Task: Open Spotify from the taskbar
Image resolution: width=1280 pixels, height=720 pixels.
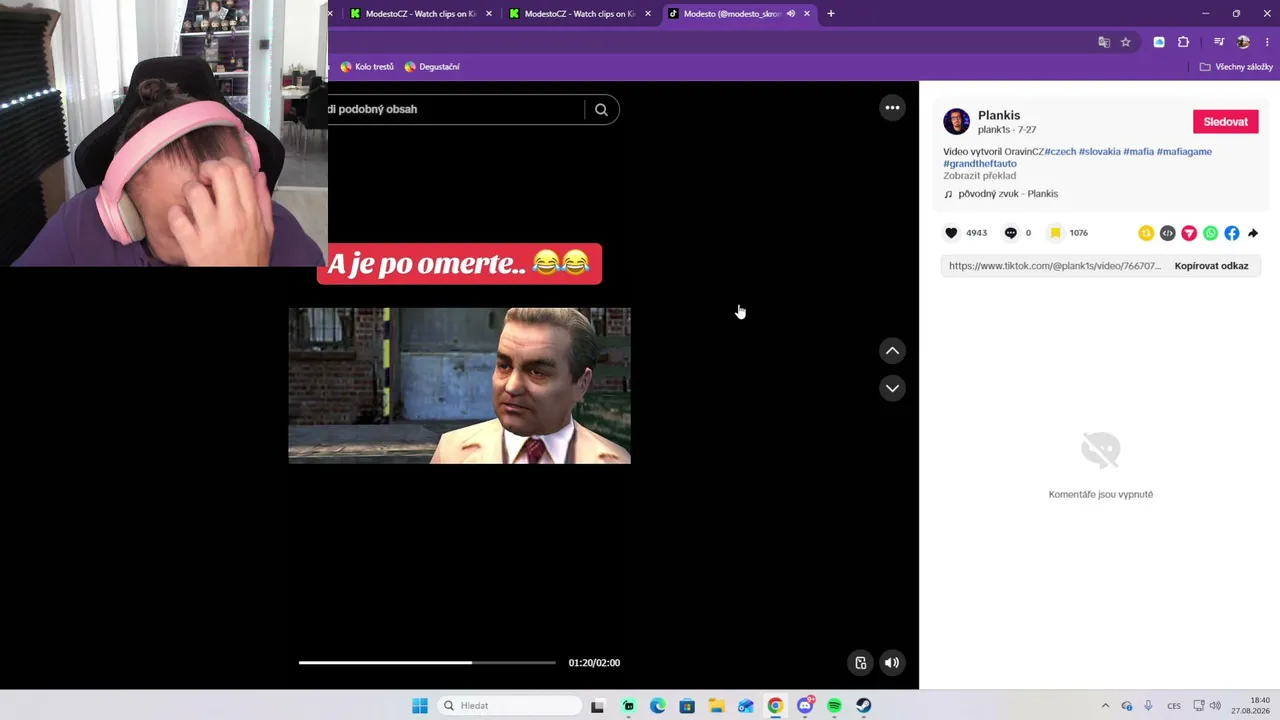Action: [x=834, y=706]
